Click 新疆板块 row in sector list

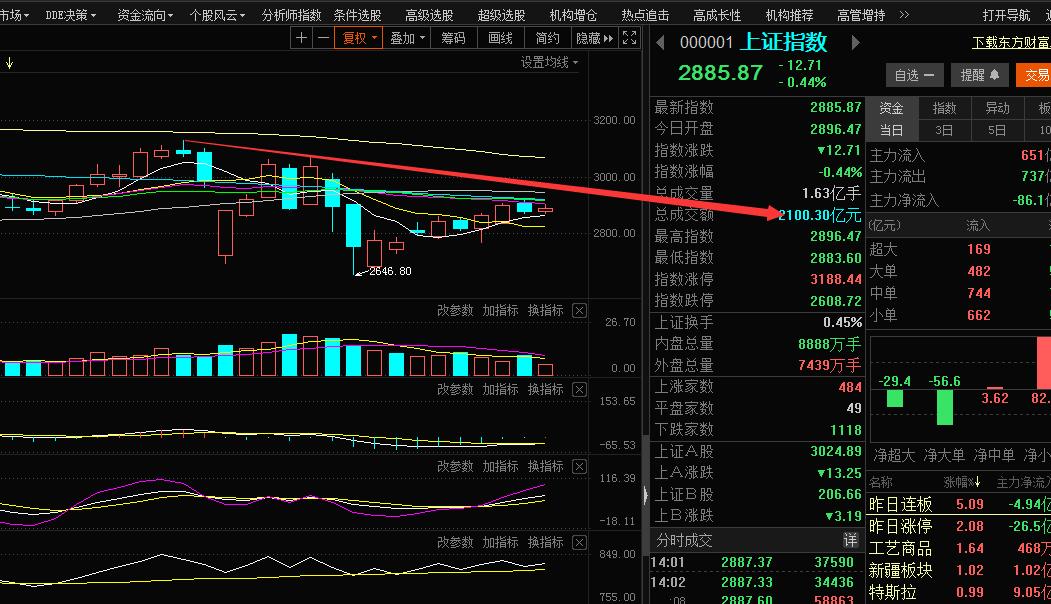point(959,570)
